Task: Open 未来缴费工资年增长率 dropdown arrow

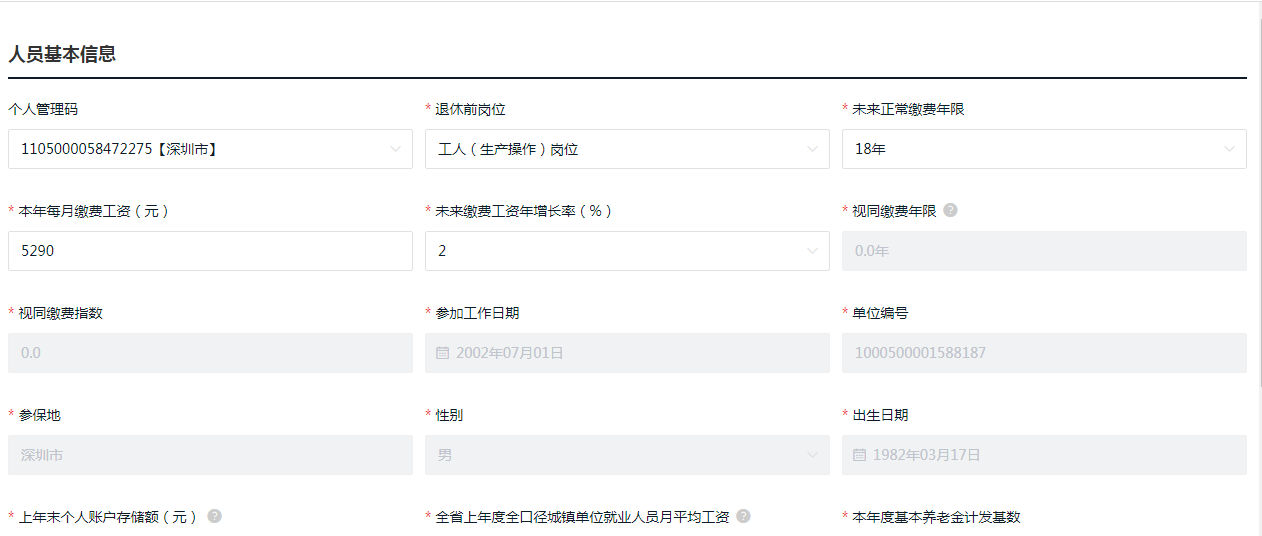Action: click(x=812, y=251)
